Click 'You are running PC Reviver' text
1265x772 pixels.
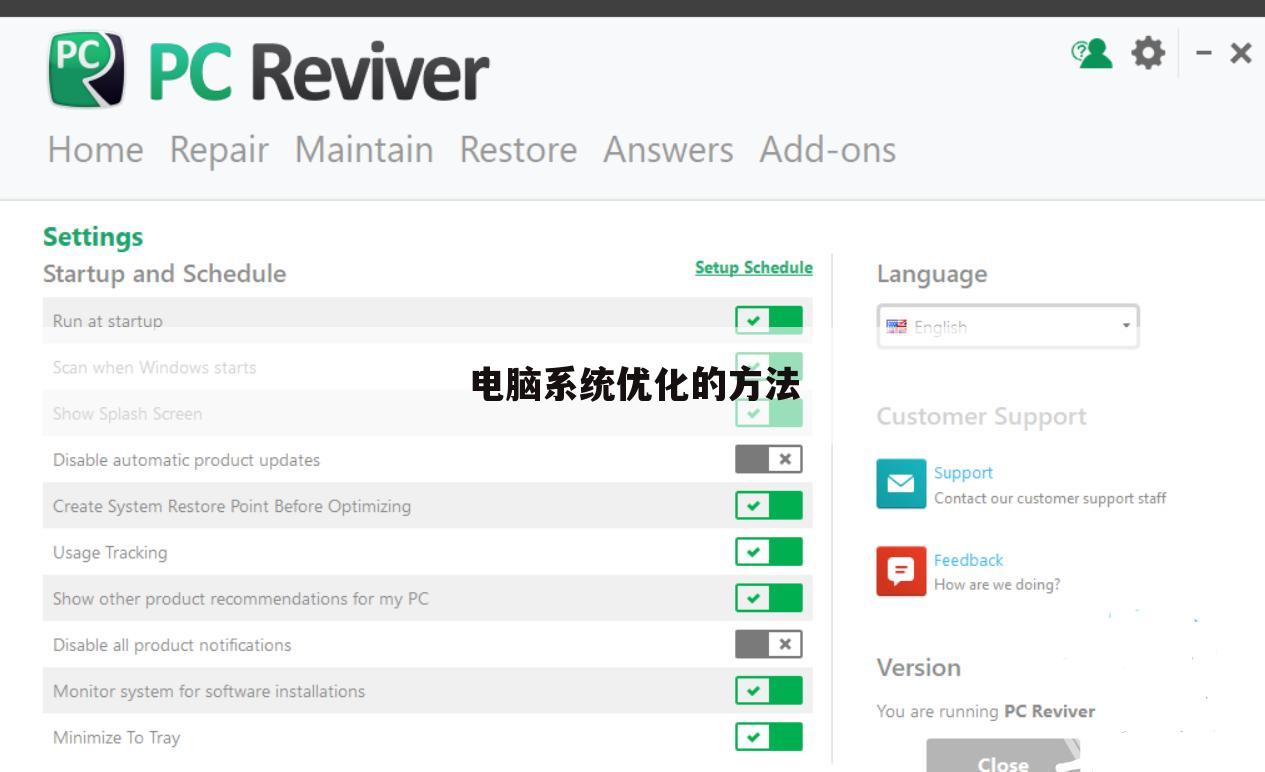(986, 712)
